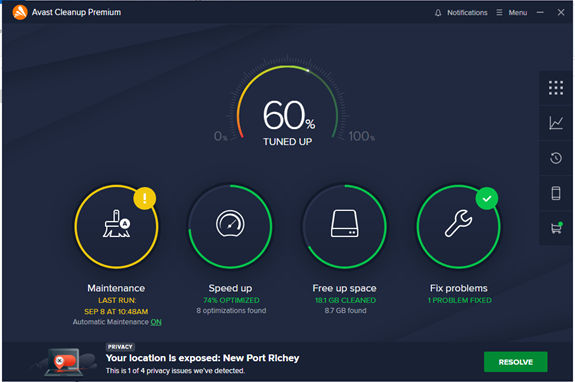Click the Maintenance label
This screenshot has width=575, height=382.
click(116, 288)
